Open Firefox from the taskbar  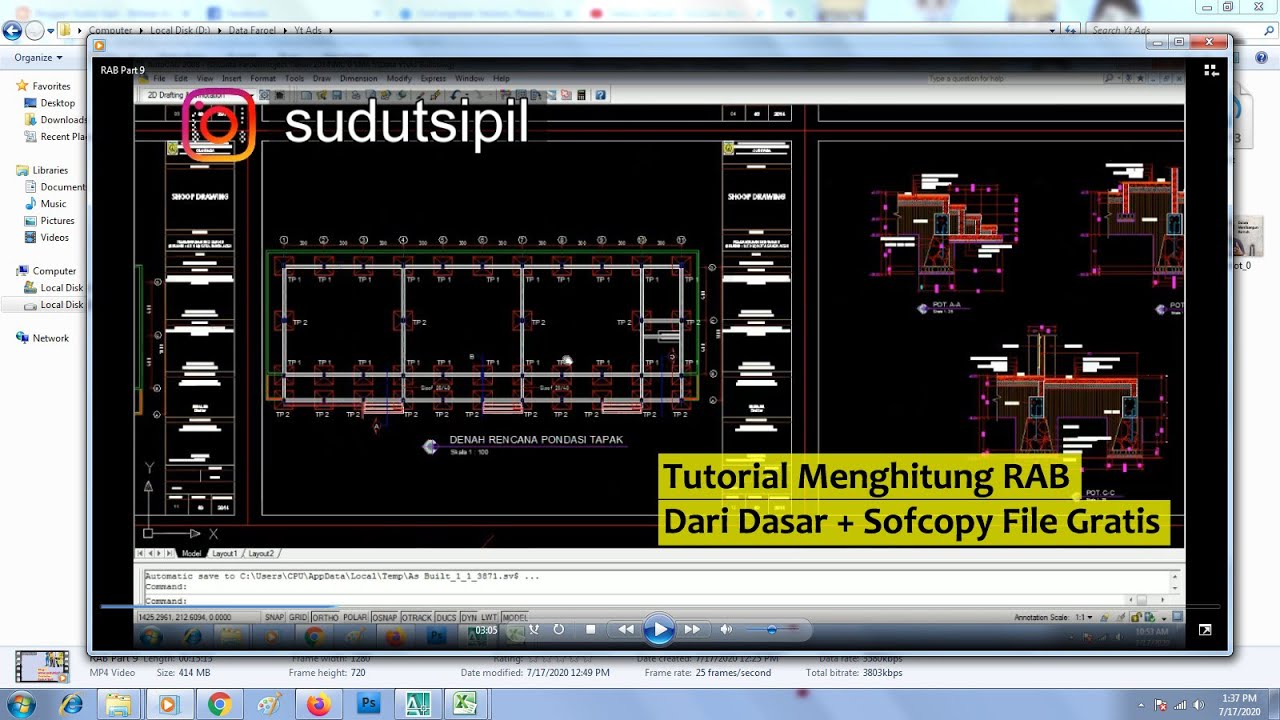pyautogui.click(x=318, y=704)
